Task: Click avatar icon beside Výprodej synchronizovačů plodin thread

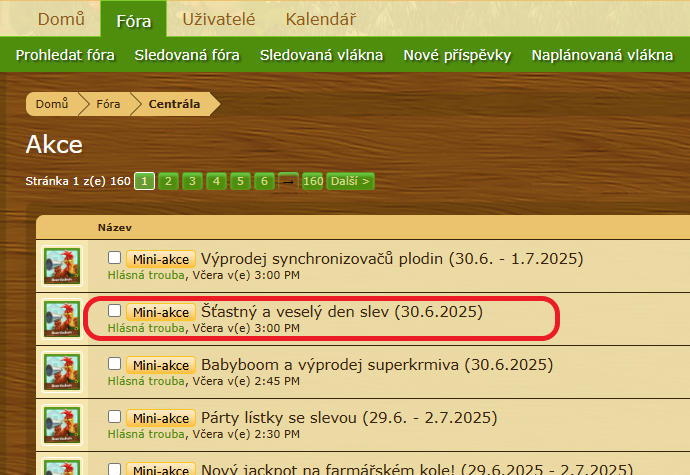Action: tap(61, 266)
